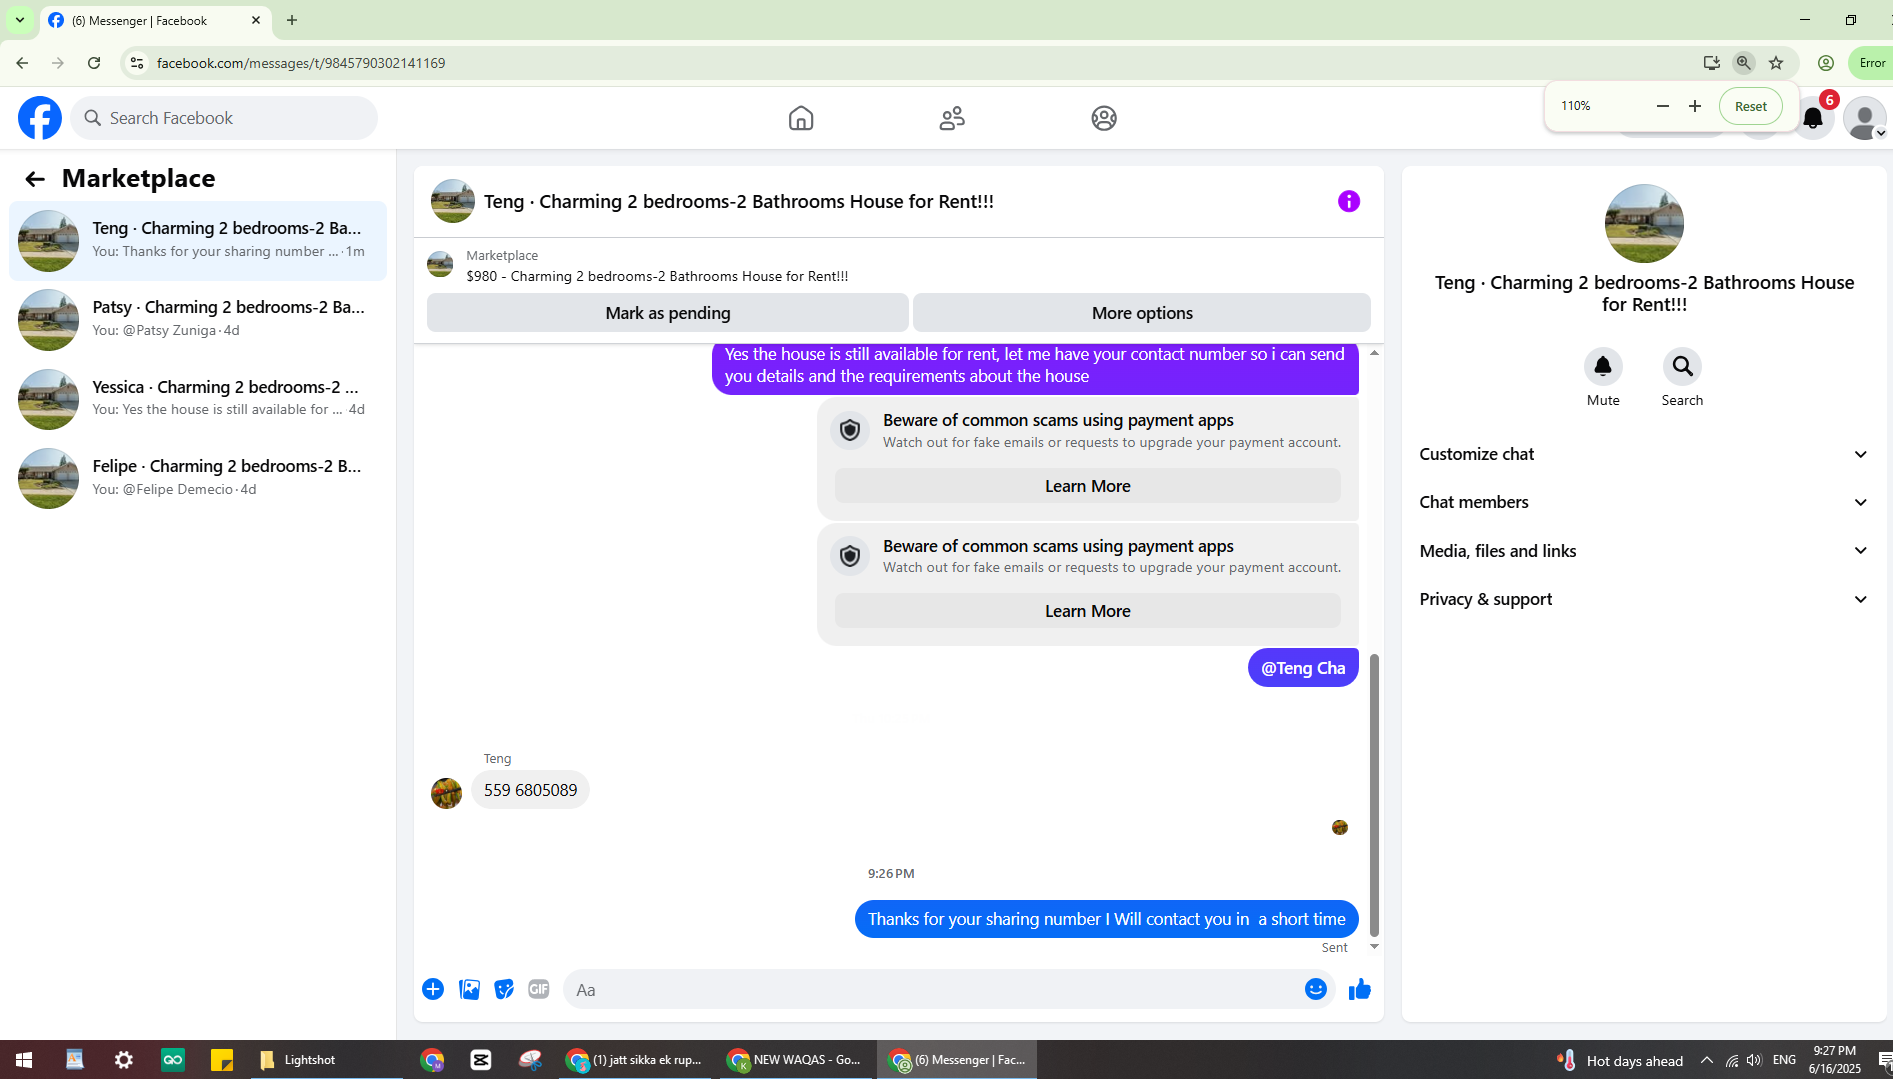
Task: Switch to Messenger Facebook browser tab
Action: [155, 20]
